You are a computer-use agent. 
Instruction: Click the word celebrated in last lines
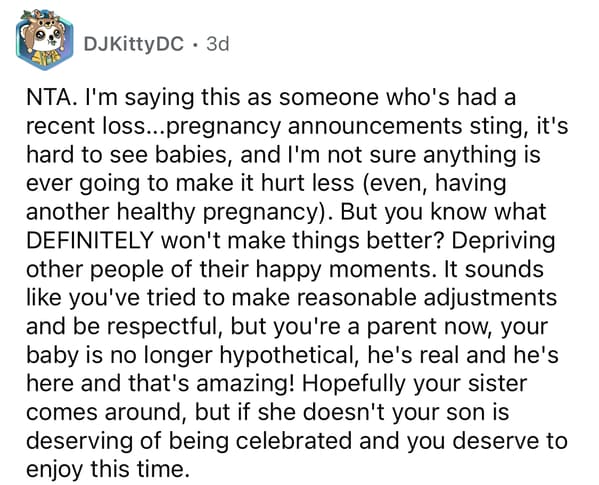click(293, 441)
